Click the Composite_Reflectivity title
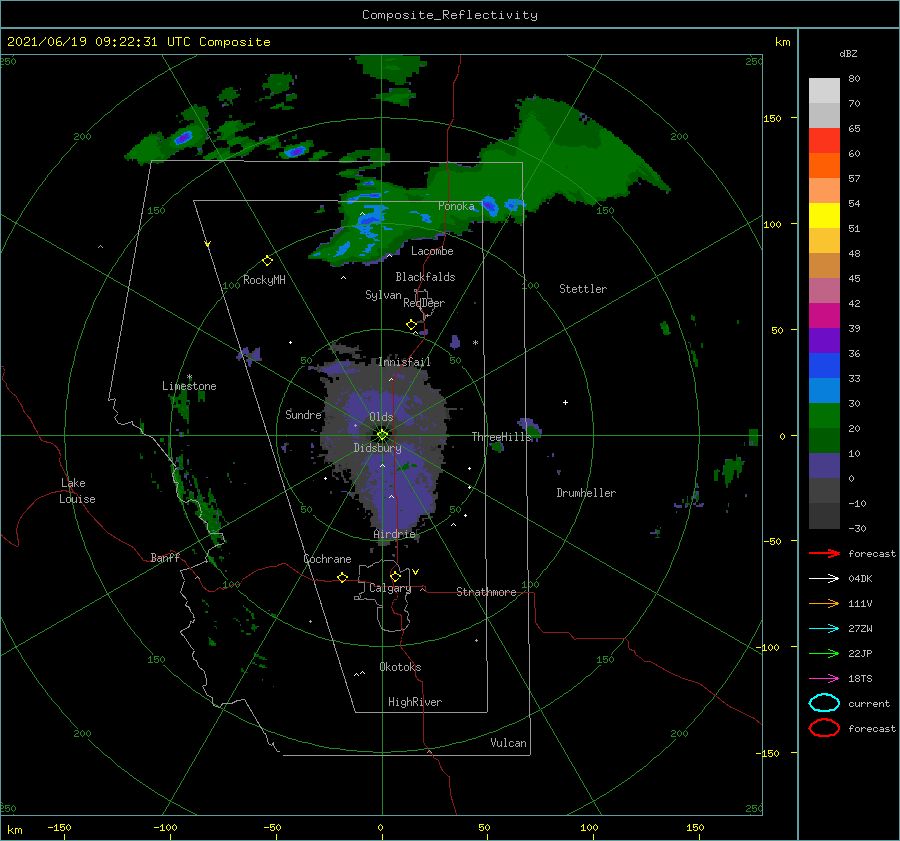Screen dimensions: 900x841 coord(450,15)
